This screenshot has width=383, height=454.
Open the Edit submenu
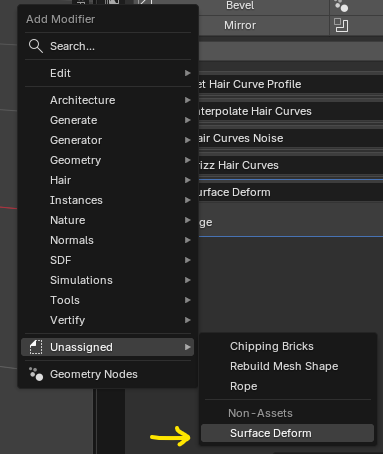pos(107,73)
